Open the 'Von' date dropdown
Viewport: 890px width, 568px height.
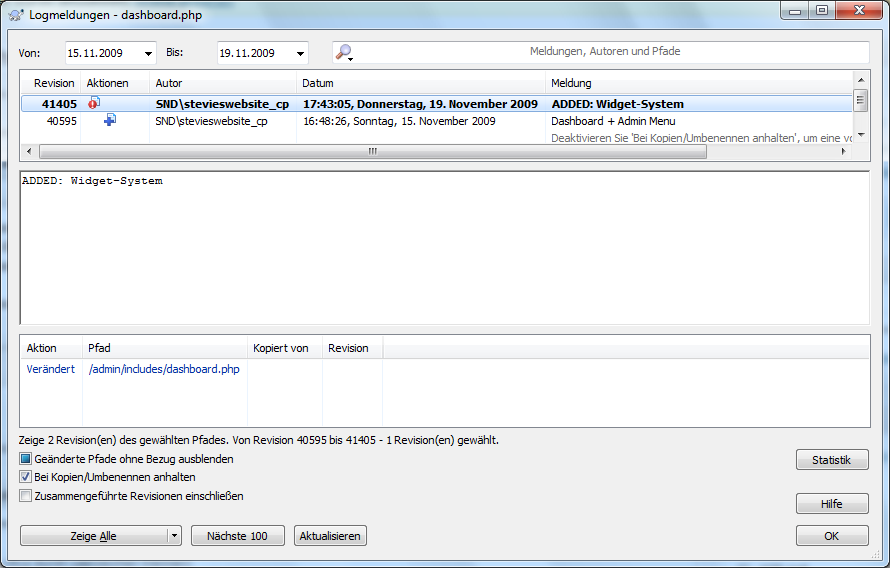tap(149, 53)
